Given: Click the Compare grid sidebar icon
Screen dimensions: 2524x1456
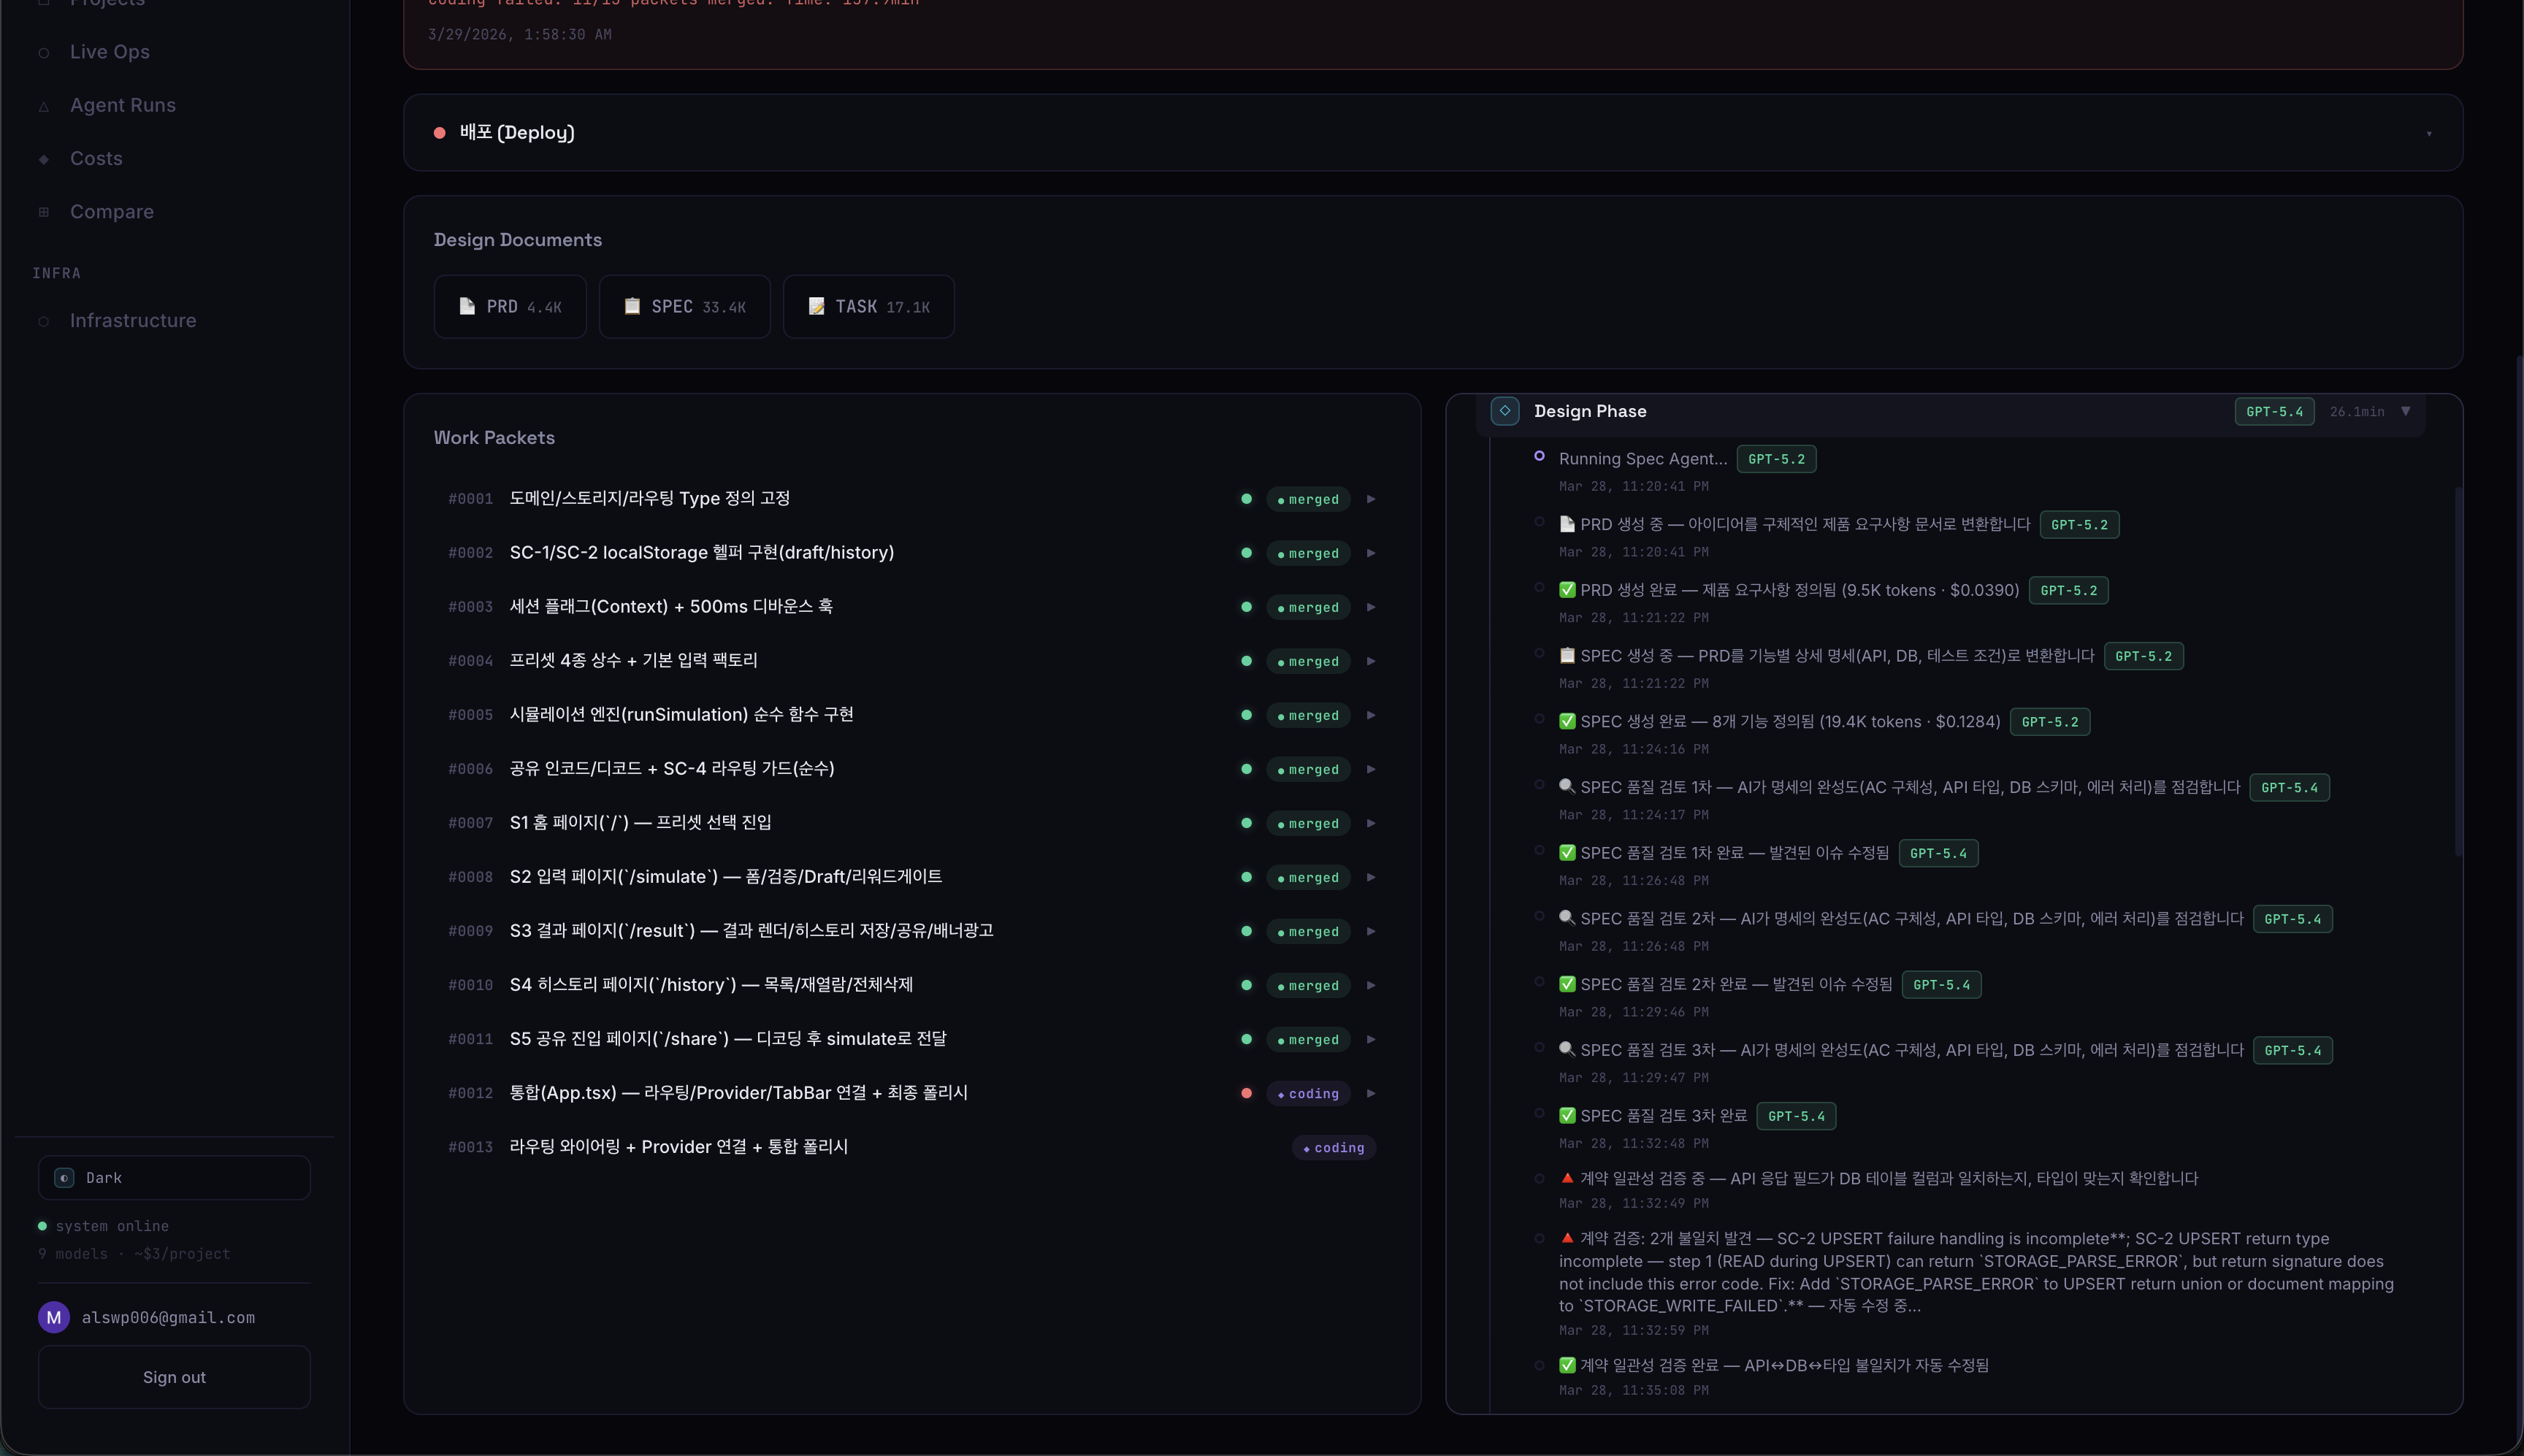Looking at the screenshot, I should 43,212.
